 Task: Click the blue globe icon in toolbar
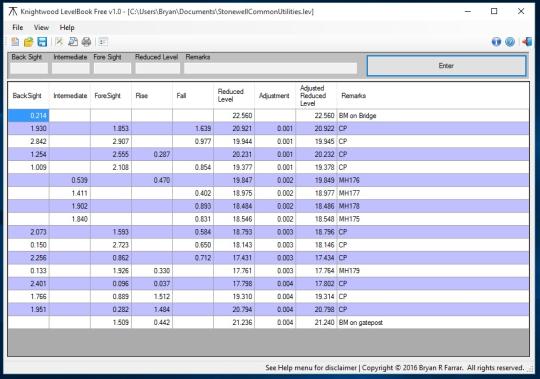(x=510, y=42)
